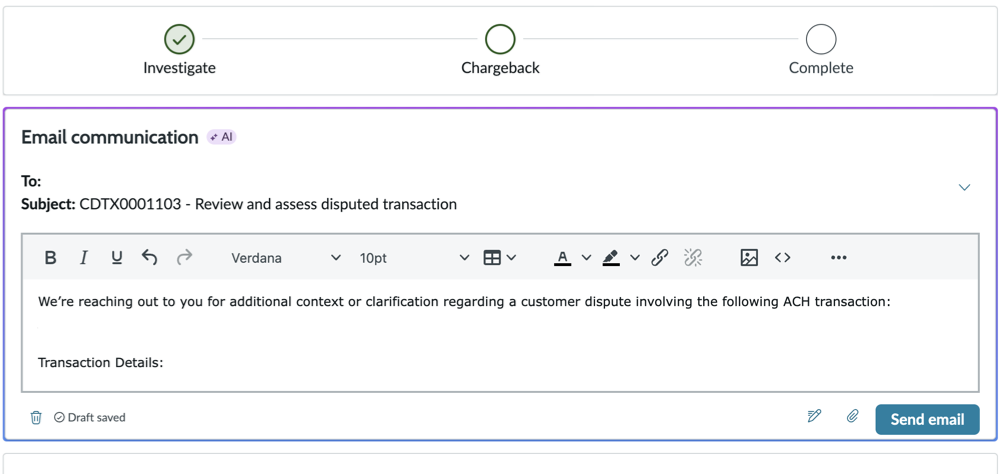Screen dimensions: 1000x474
Task: Go to the Complete step circle
Action: [821, 39]
